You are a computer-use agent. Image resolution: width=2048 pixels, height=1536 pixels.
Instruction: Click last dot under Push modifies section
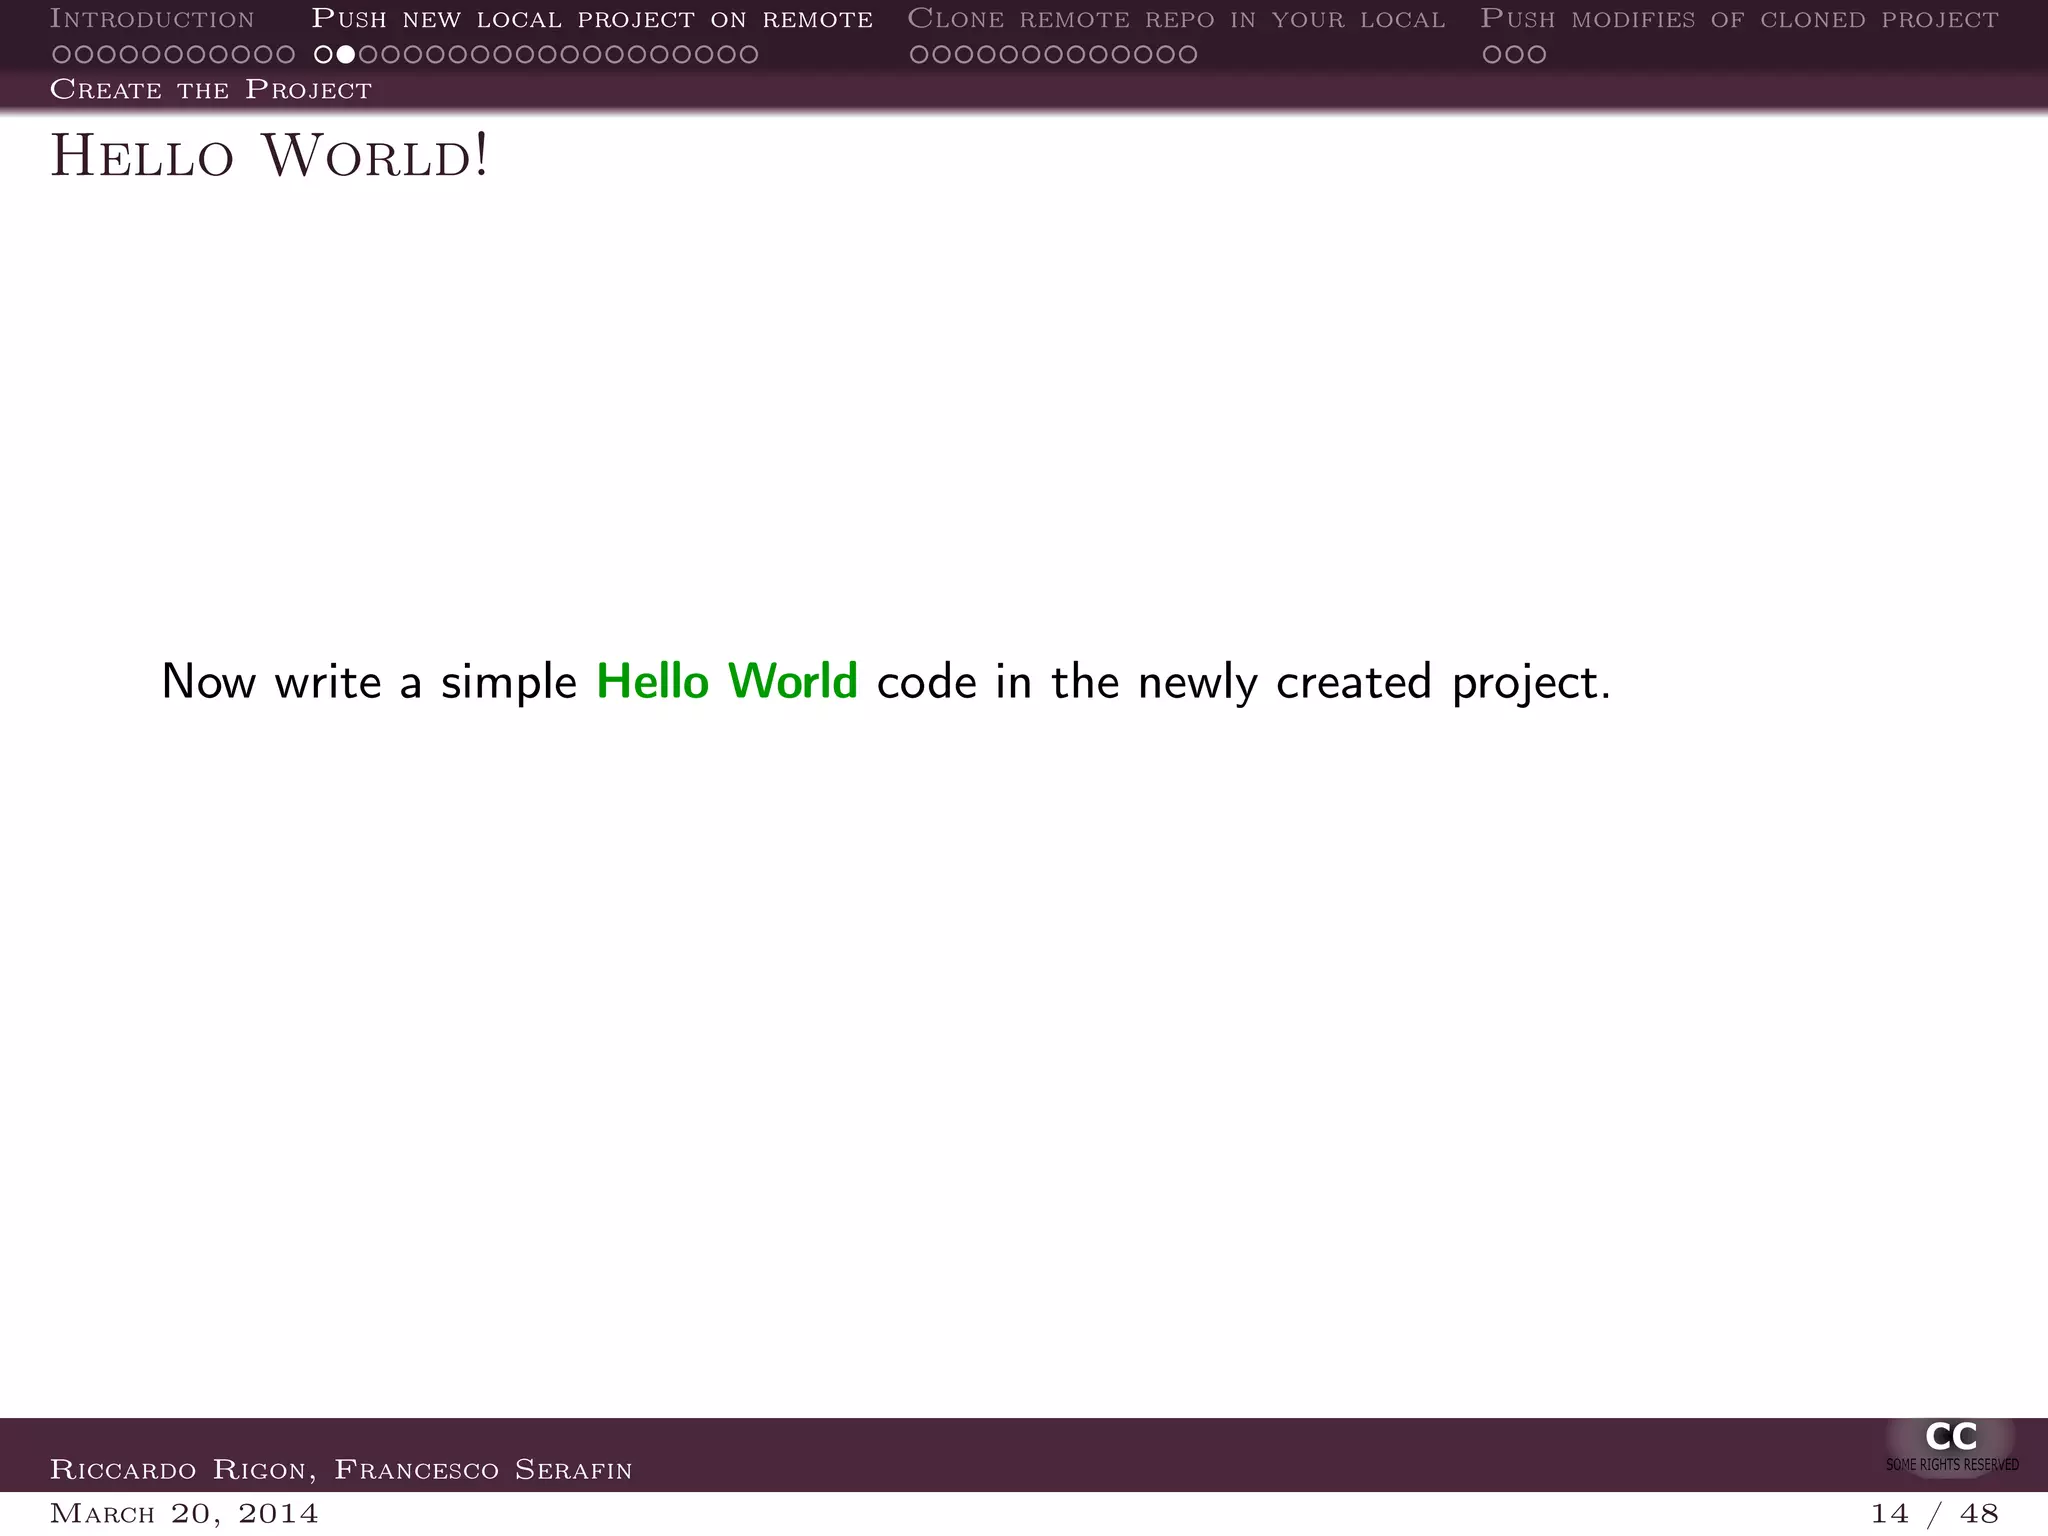pos(1536,55)
